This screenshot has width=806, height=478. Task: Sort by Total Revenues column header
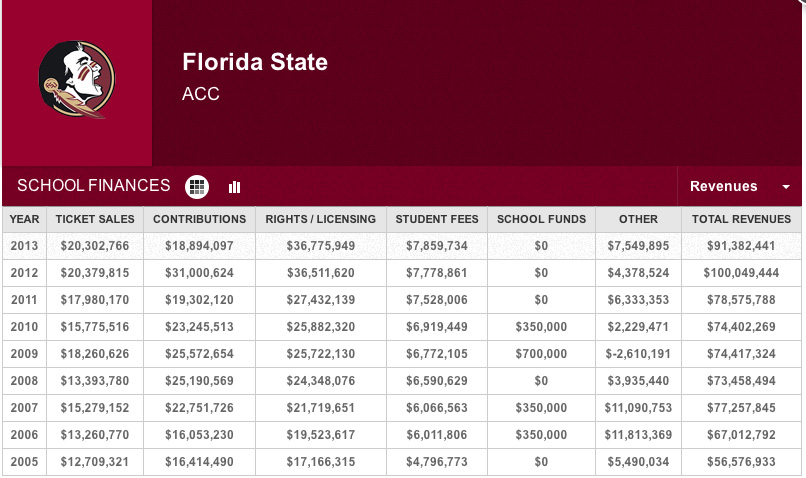point(741,219)
